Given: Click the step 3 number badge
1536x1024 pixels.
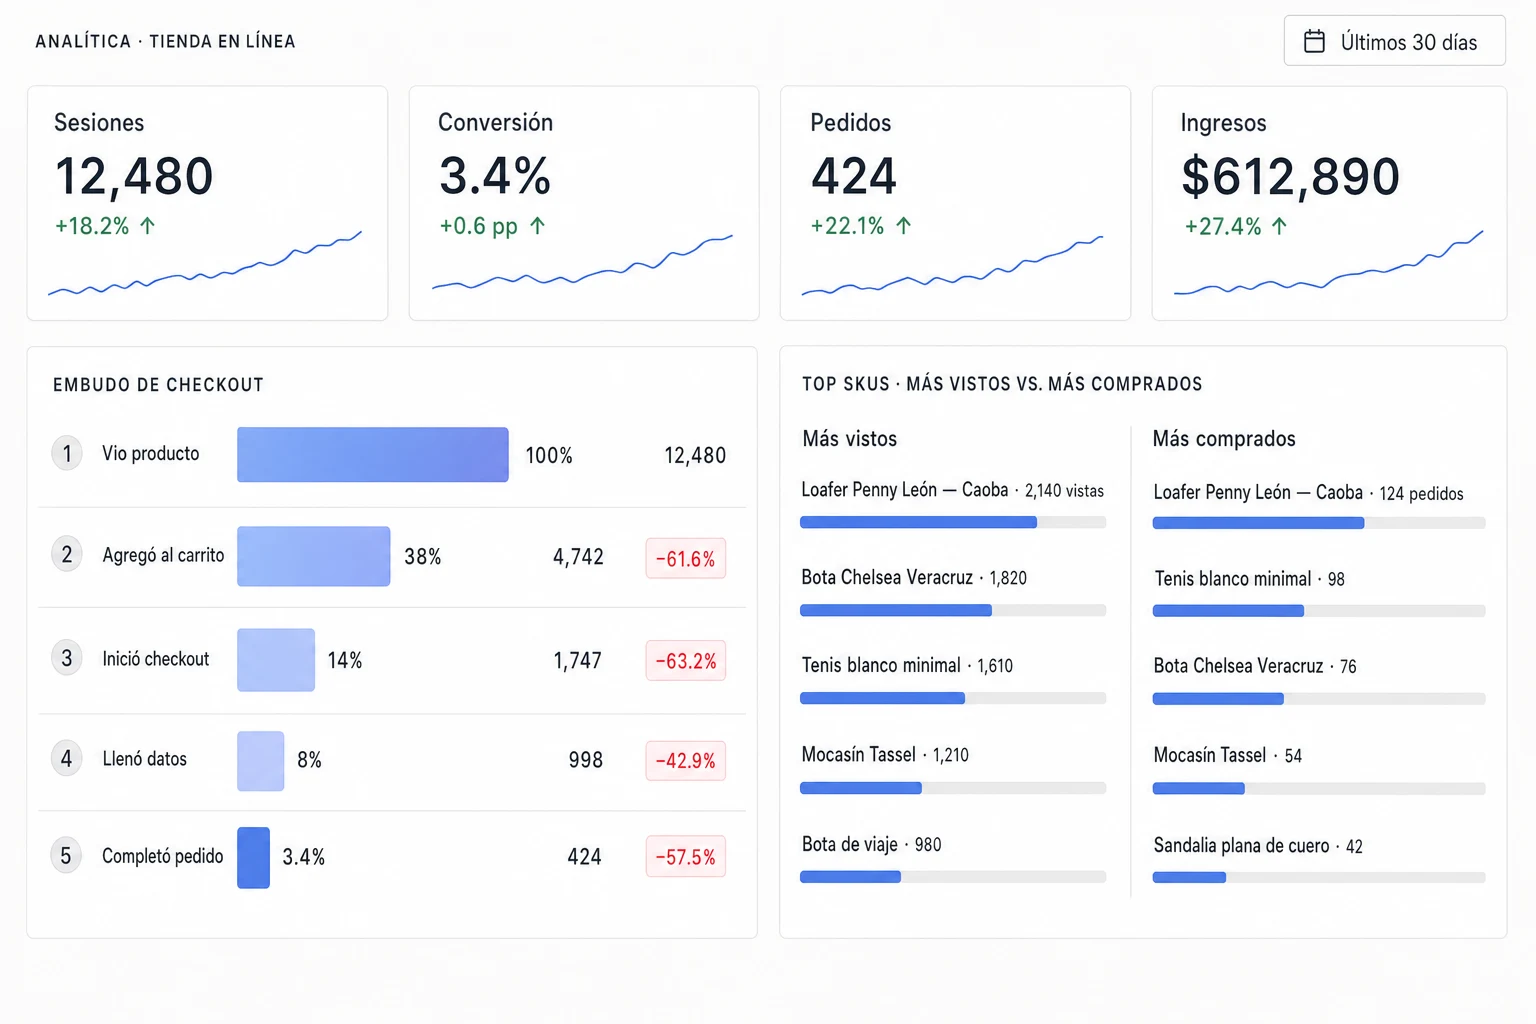Looking at the screenshot, I should pyautogui.click(x=67, y=658).
